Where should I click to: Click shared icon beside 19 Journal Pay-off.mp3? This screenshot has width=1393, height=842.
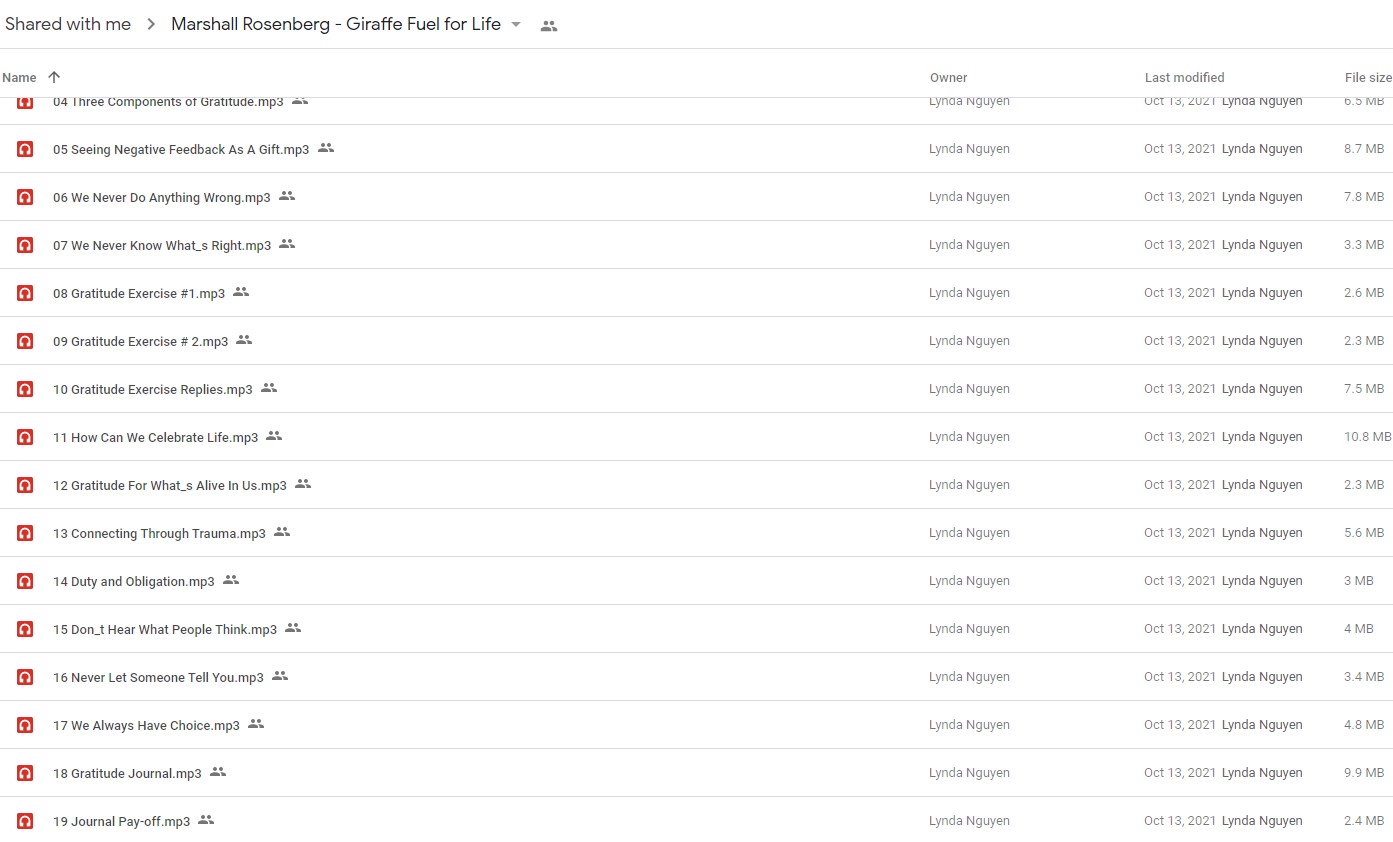[206, 820]
